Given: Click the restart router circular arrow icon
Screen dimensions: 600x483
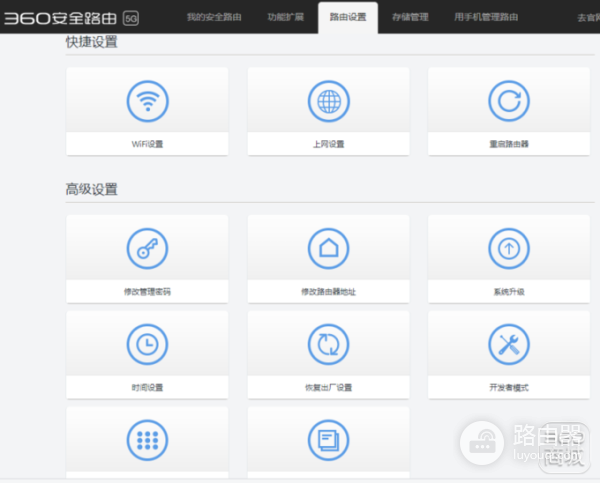Looking at the screenshot, I should tap(509, 101).
